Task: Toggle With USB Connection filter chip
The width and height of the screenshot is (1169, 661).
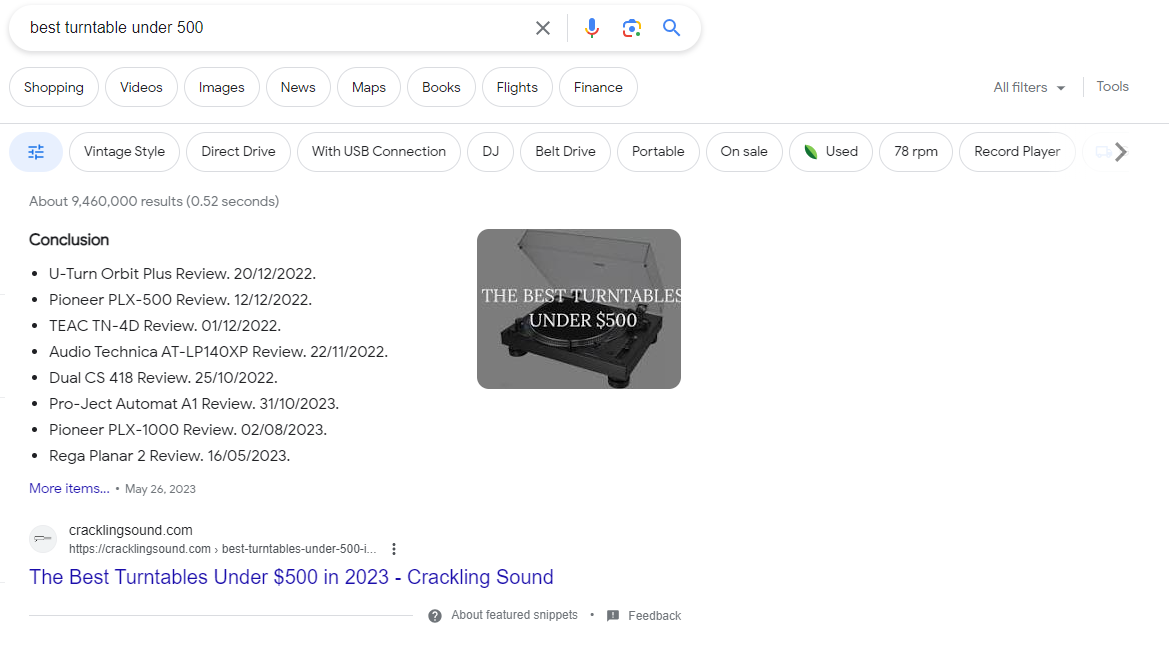Action: (x=379, y=152)
